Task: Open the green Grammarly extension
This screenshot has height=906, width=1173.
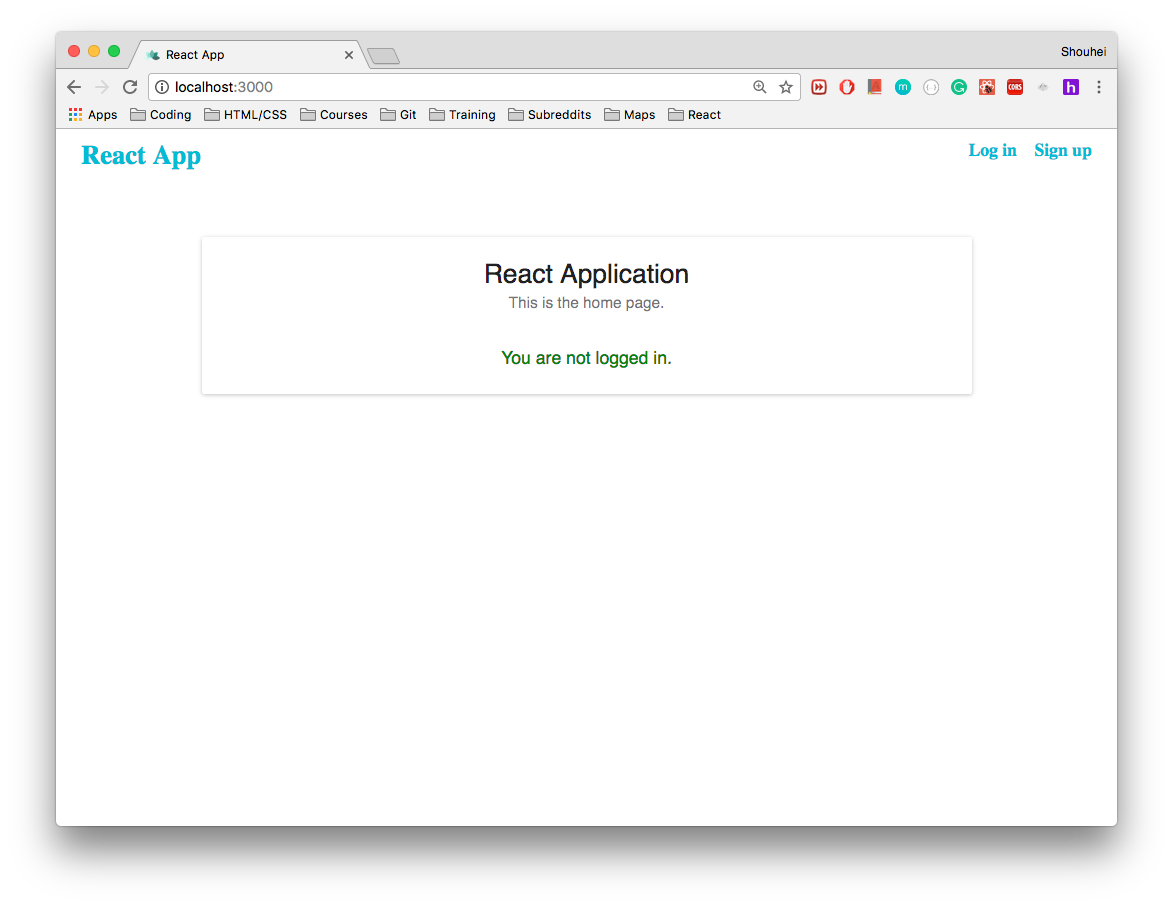Action: tap(958, 87)
